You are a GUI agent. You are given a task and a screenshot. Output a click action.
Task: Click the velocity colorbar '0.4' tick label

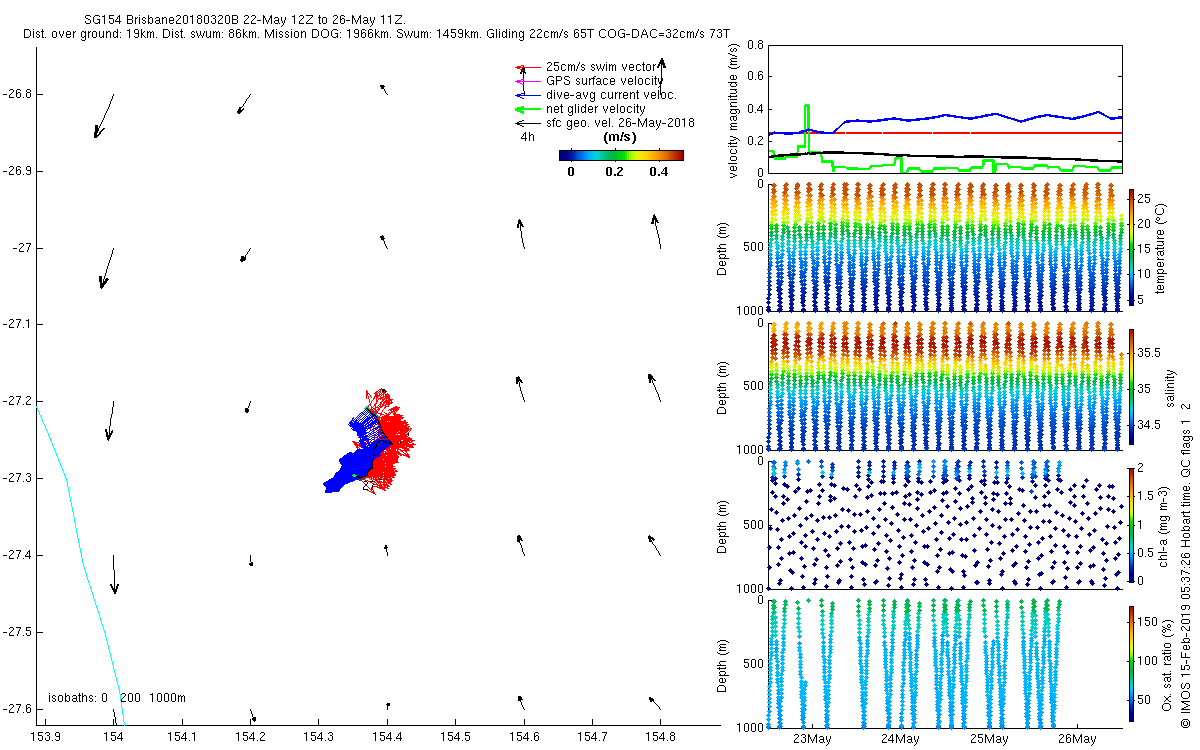658,171
